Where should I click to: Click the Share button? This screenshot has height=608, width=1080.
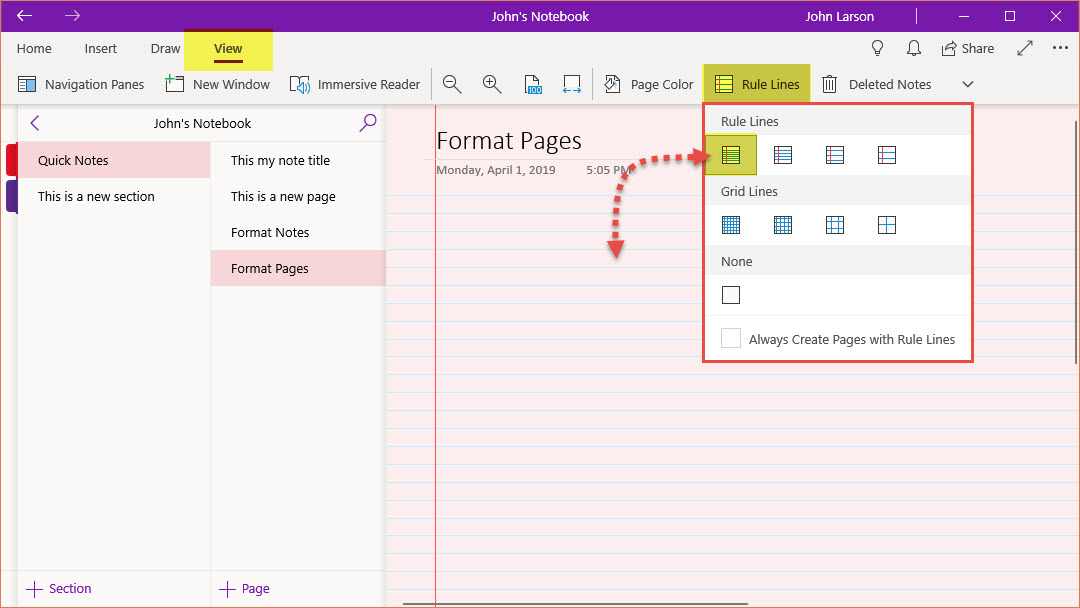tap(967, 48)
